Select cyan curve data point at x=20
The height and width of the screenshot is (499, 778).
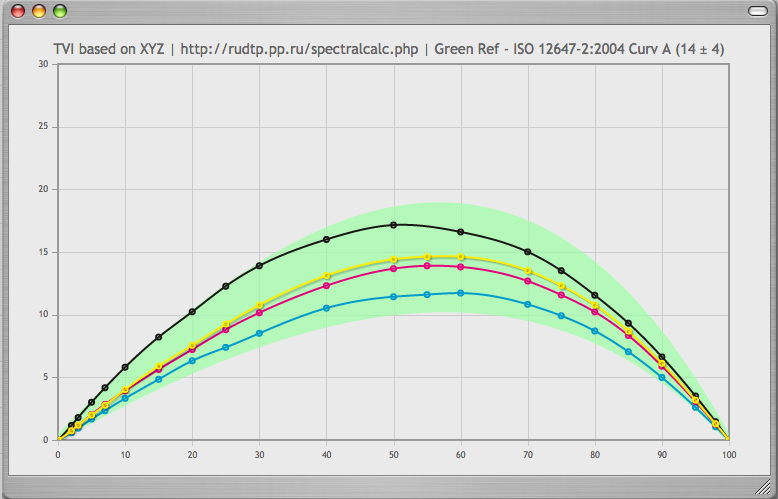192,361
